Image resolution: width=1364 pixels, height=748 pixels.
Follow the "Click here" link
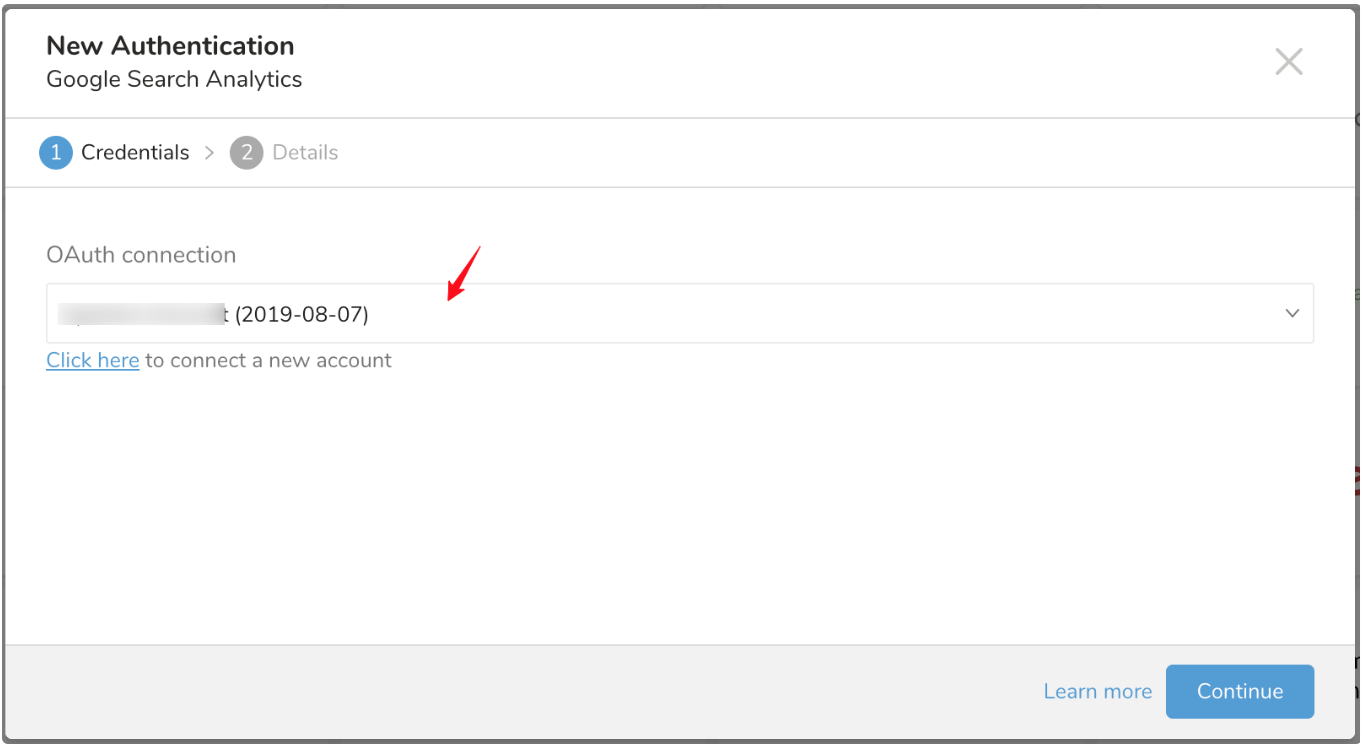[x=92, y=361]
